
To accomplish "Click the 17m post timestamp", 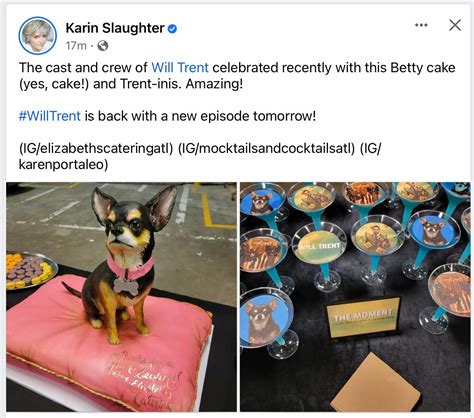I will coord(76,46).
